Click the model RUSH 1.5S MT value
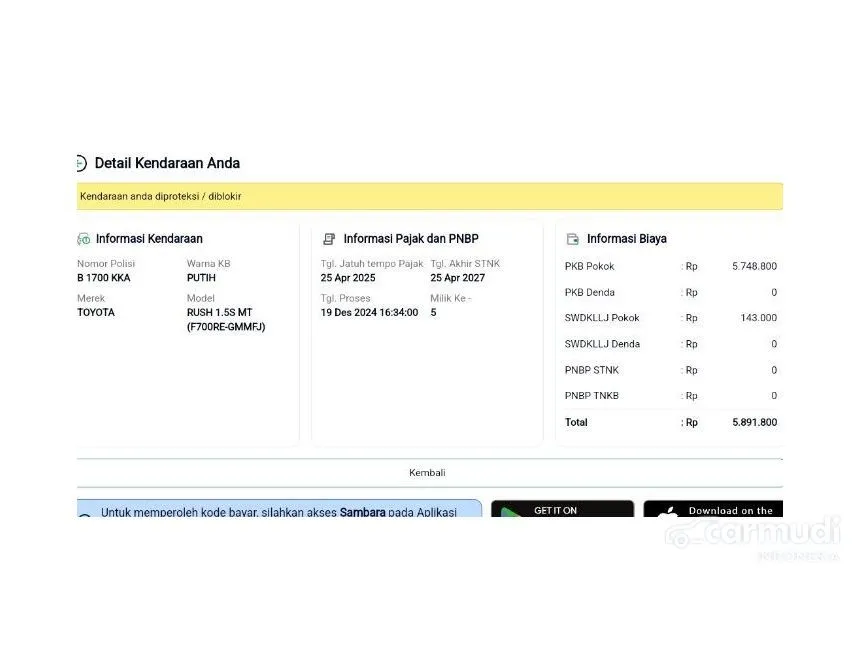Screen dimensions: 860x645 pyautogui.click(x=219, y=312)
